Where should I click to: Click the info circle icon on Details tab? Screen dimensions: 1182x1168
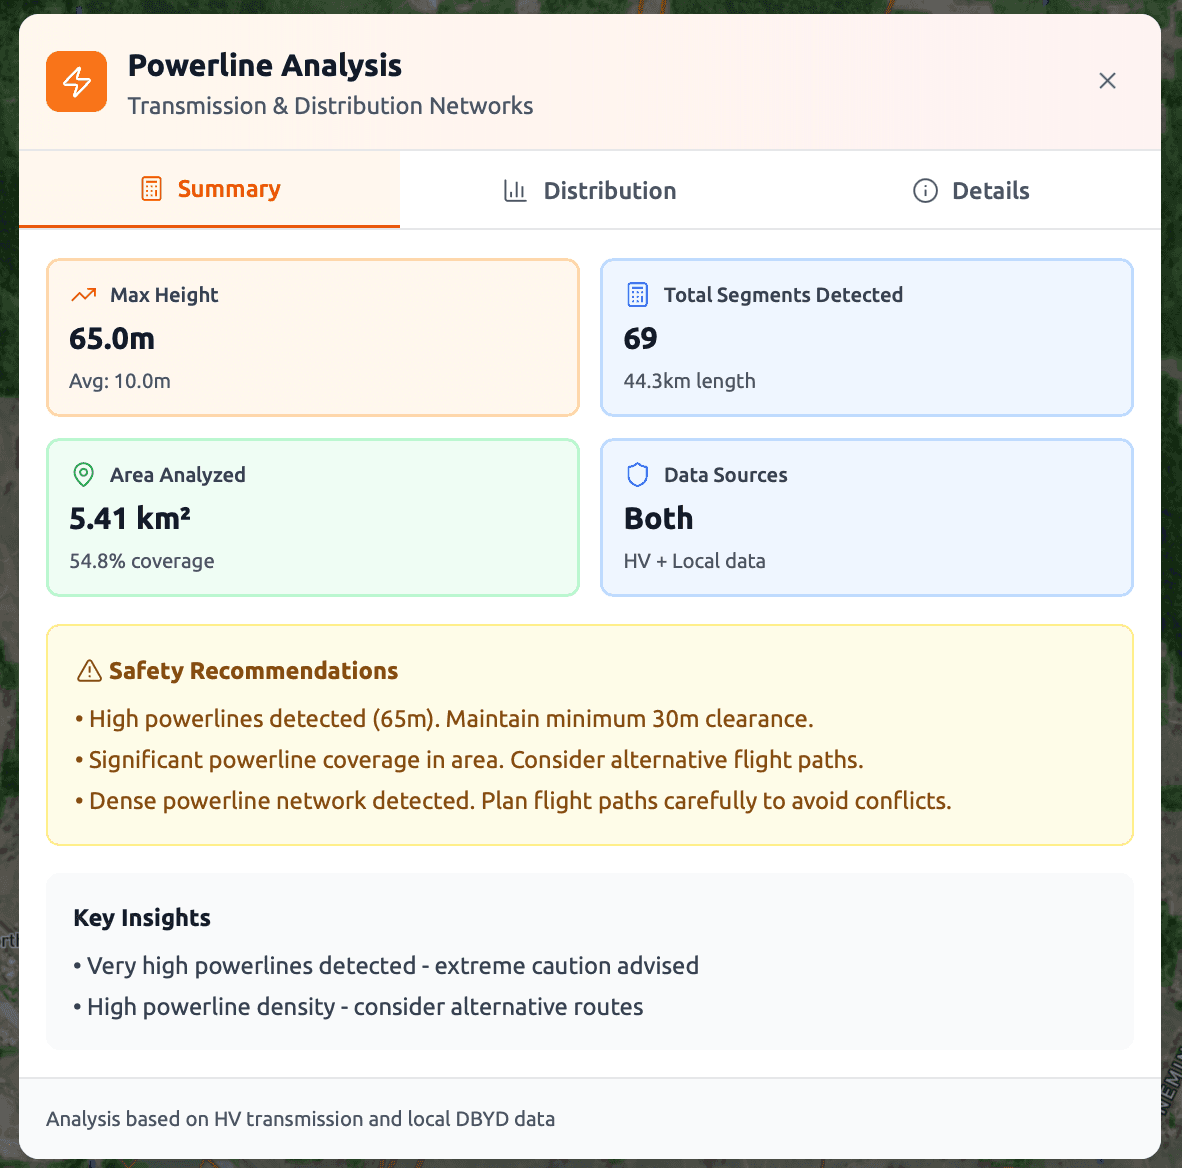[x=925, y=190]
